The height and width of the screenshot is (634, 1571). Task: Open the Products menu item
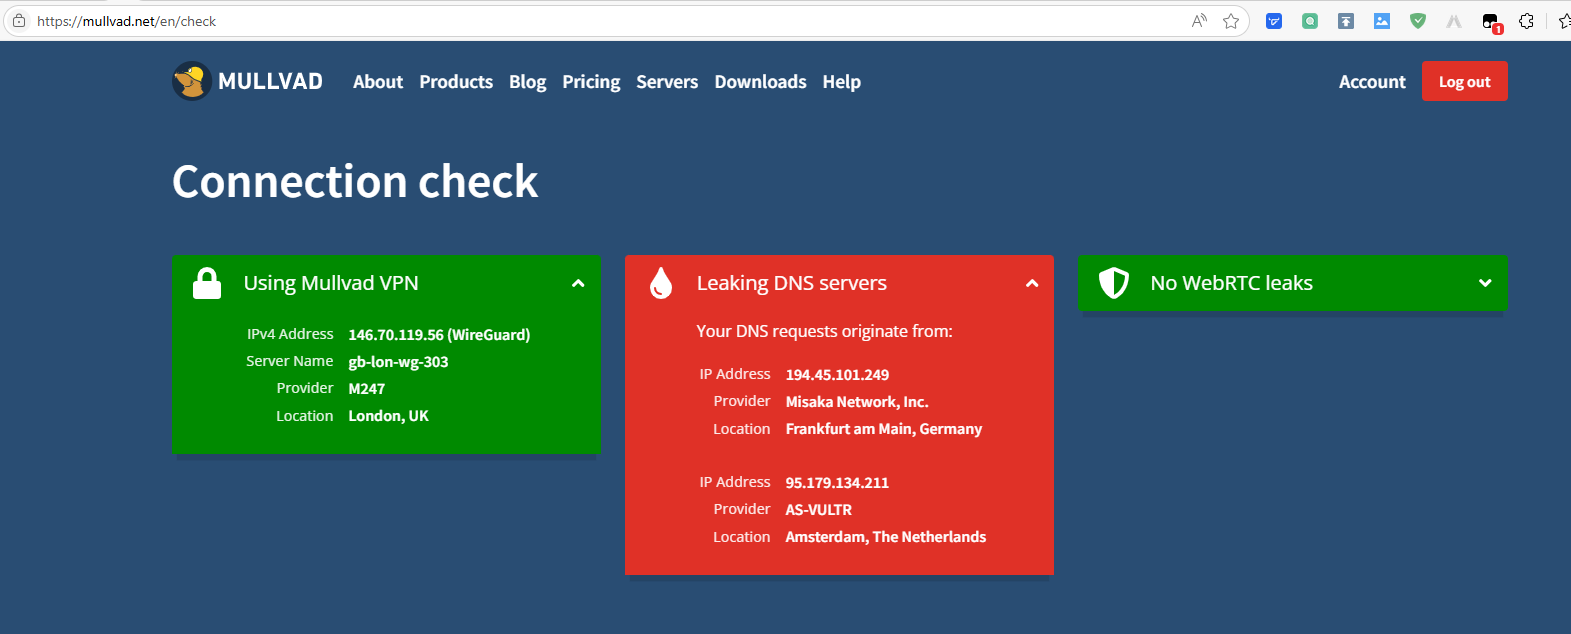click(456, 82)
